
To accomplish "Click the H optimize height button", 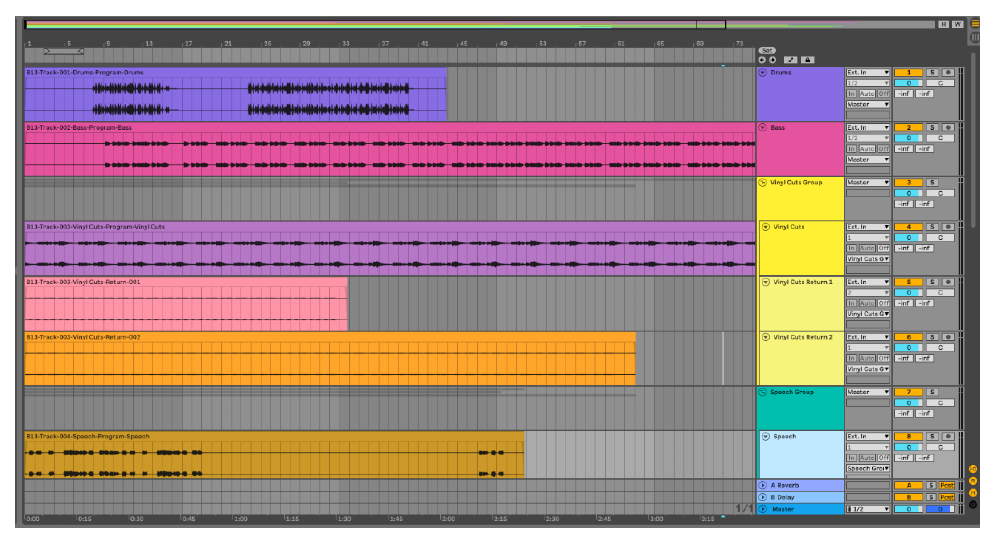I will pyautogui.click(x=944, y=24).
